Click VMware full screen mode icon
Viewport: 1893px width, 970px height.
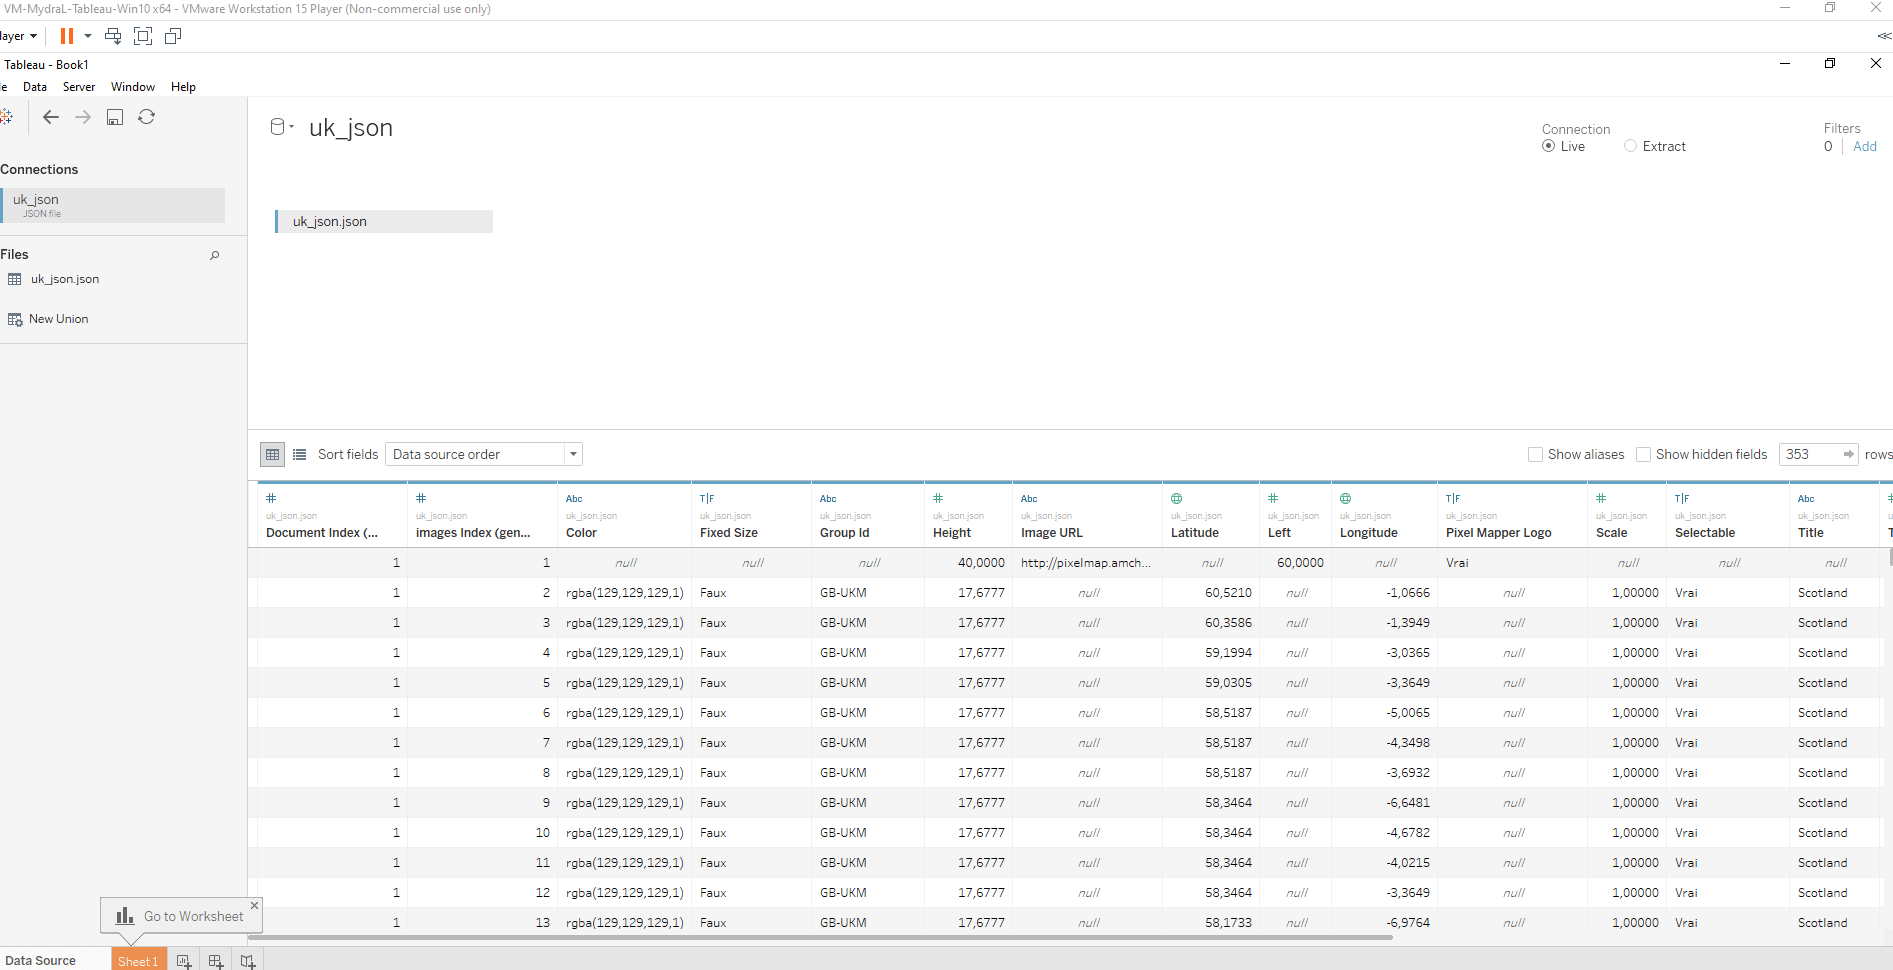pos(143,36)
